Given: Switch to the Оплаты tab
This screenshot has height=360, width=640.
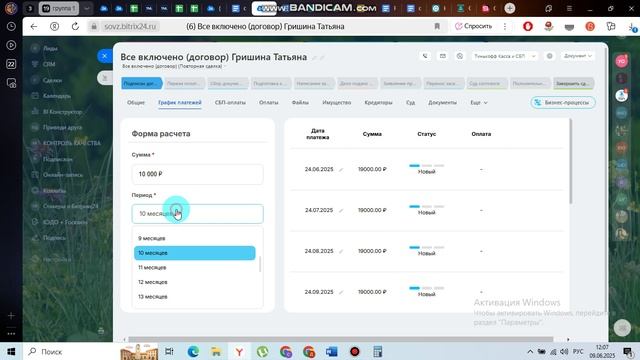Looking at the screenshot, I should click(269, 102).
